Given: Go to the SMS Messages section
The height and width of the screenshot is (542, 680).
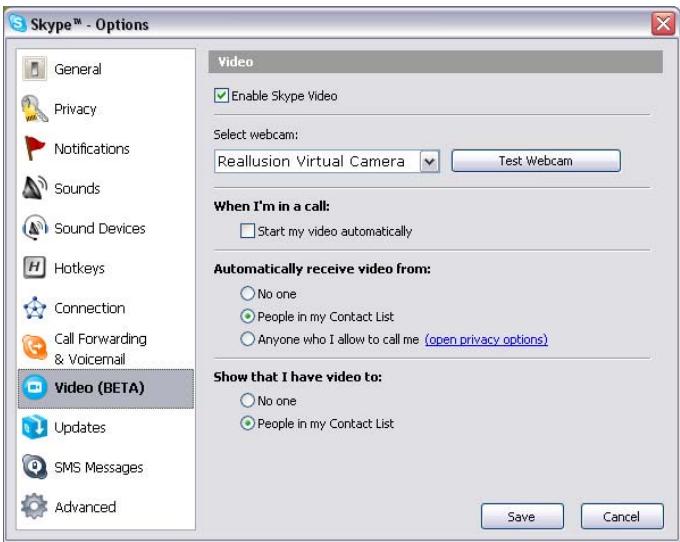Looking at the screenshot, I should 106,467.
